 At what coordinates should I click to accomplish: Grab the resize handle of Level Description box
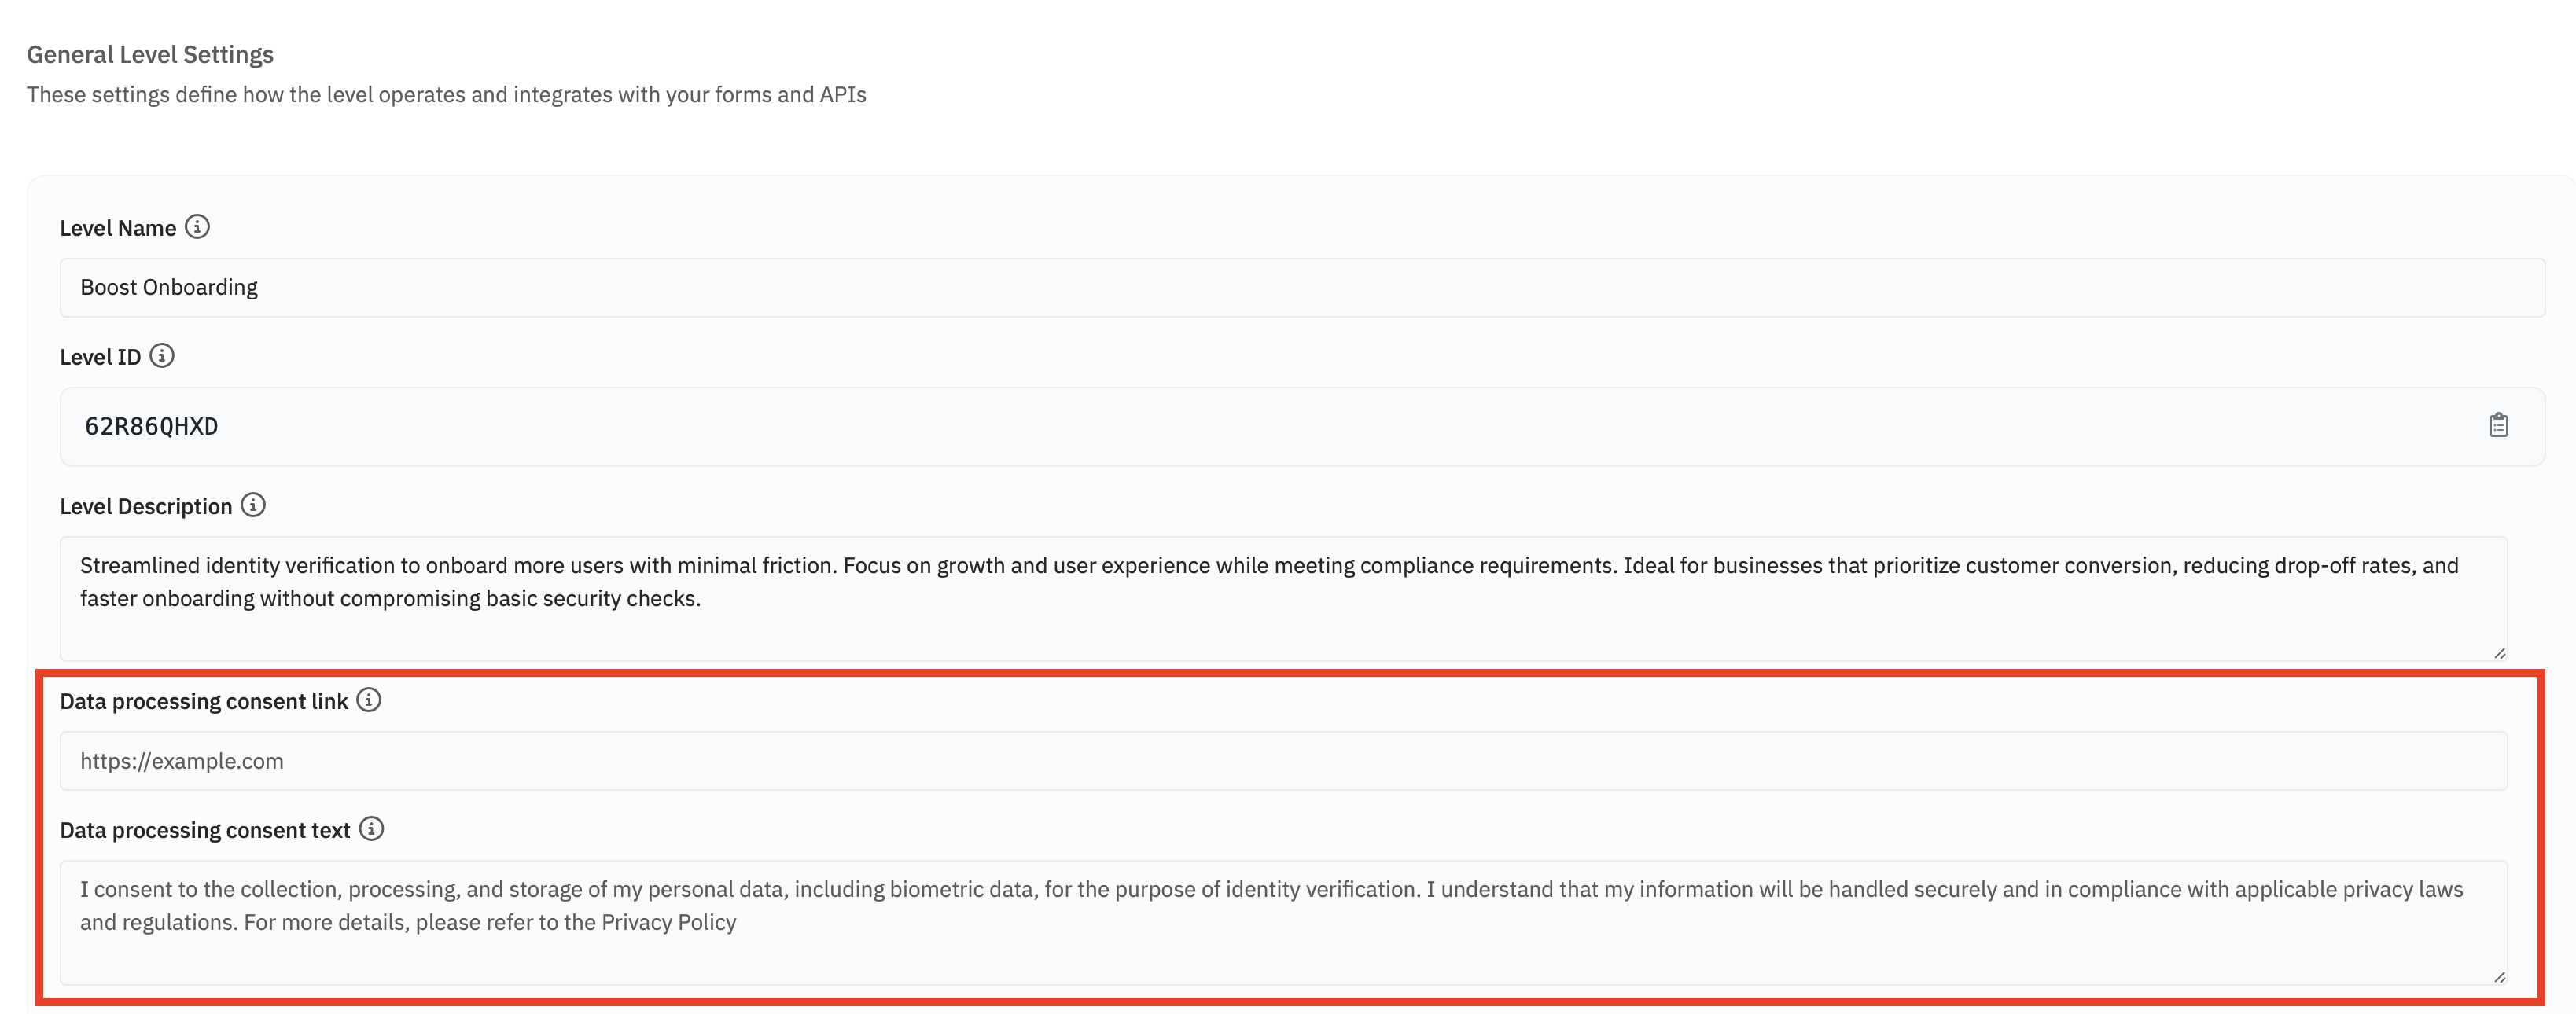(2499, 653)
